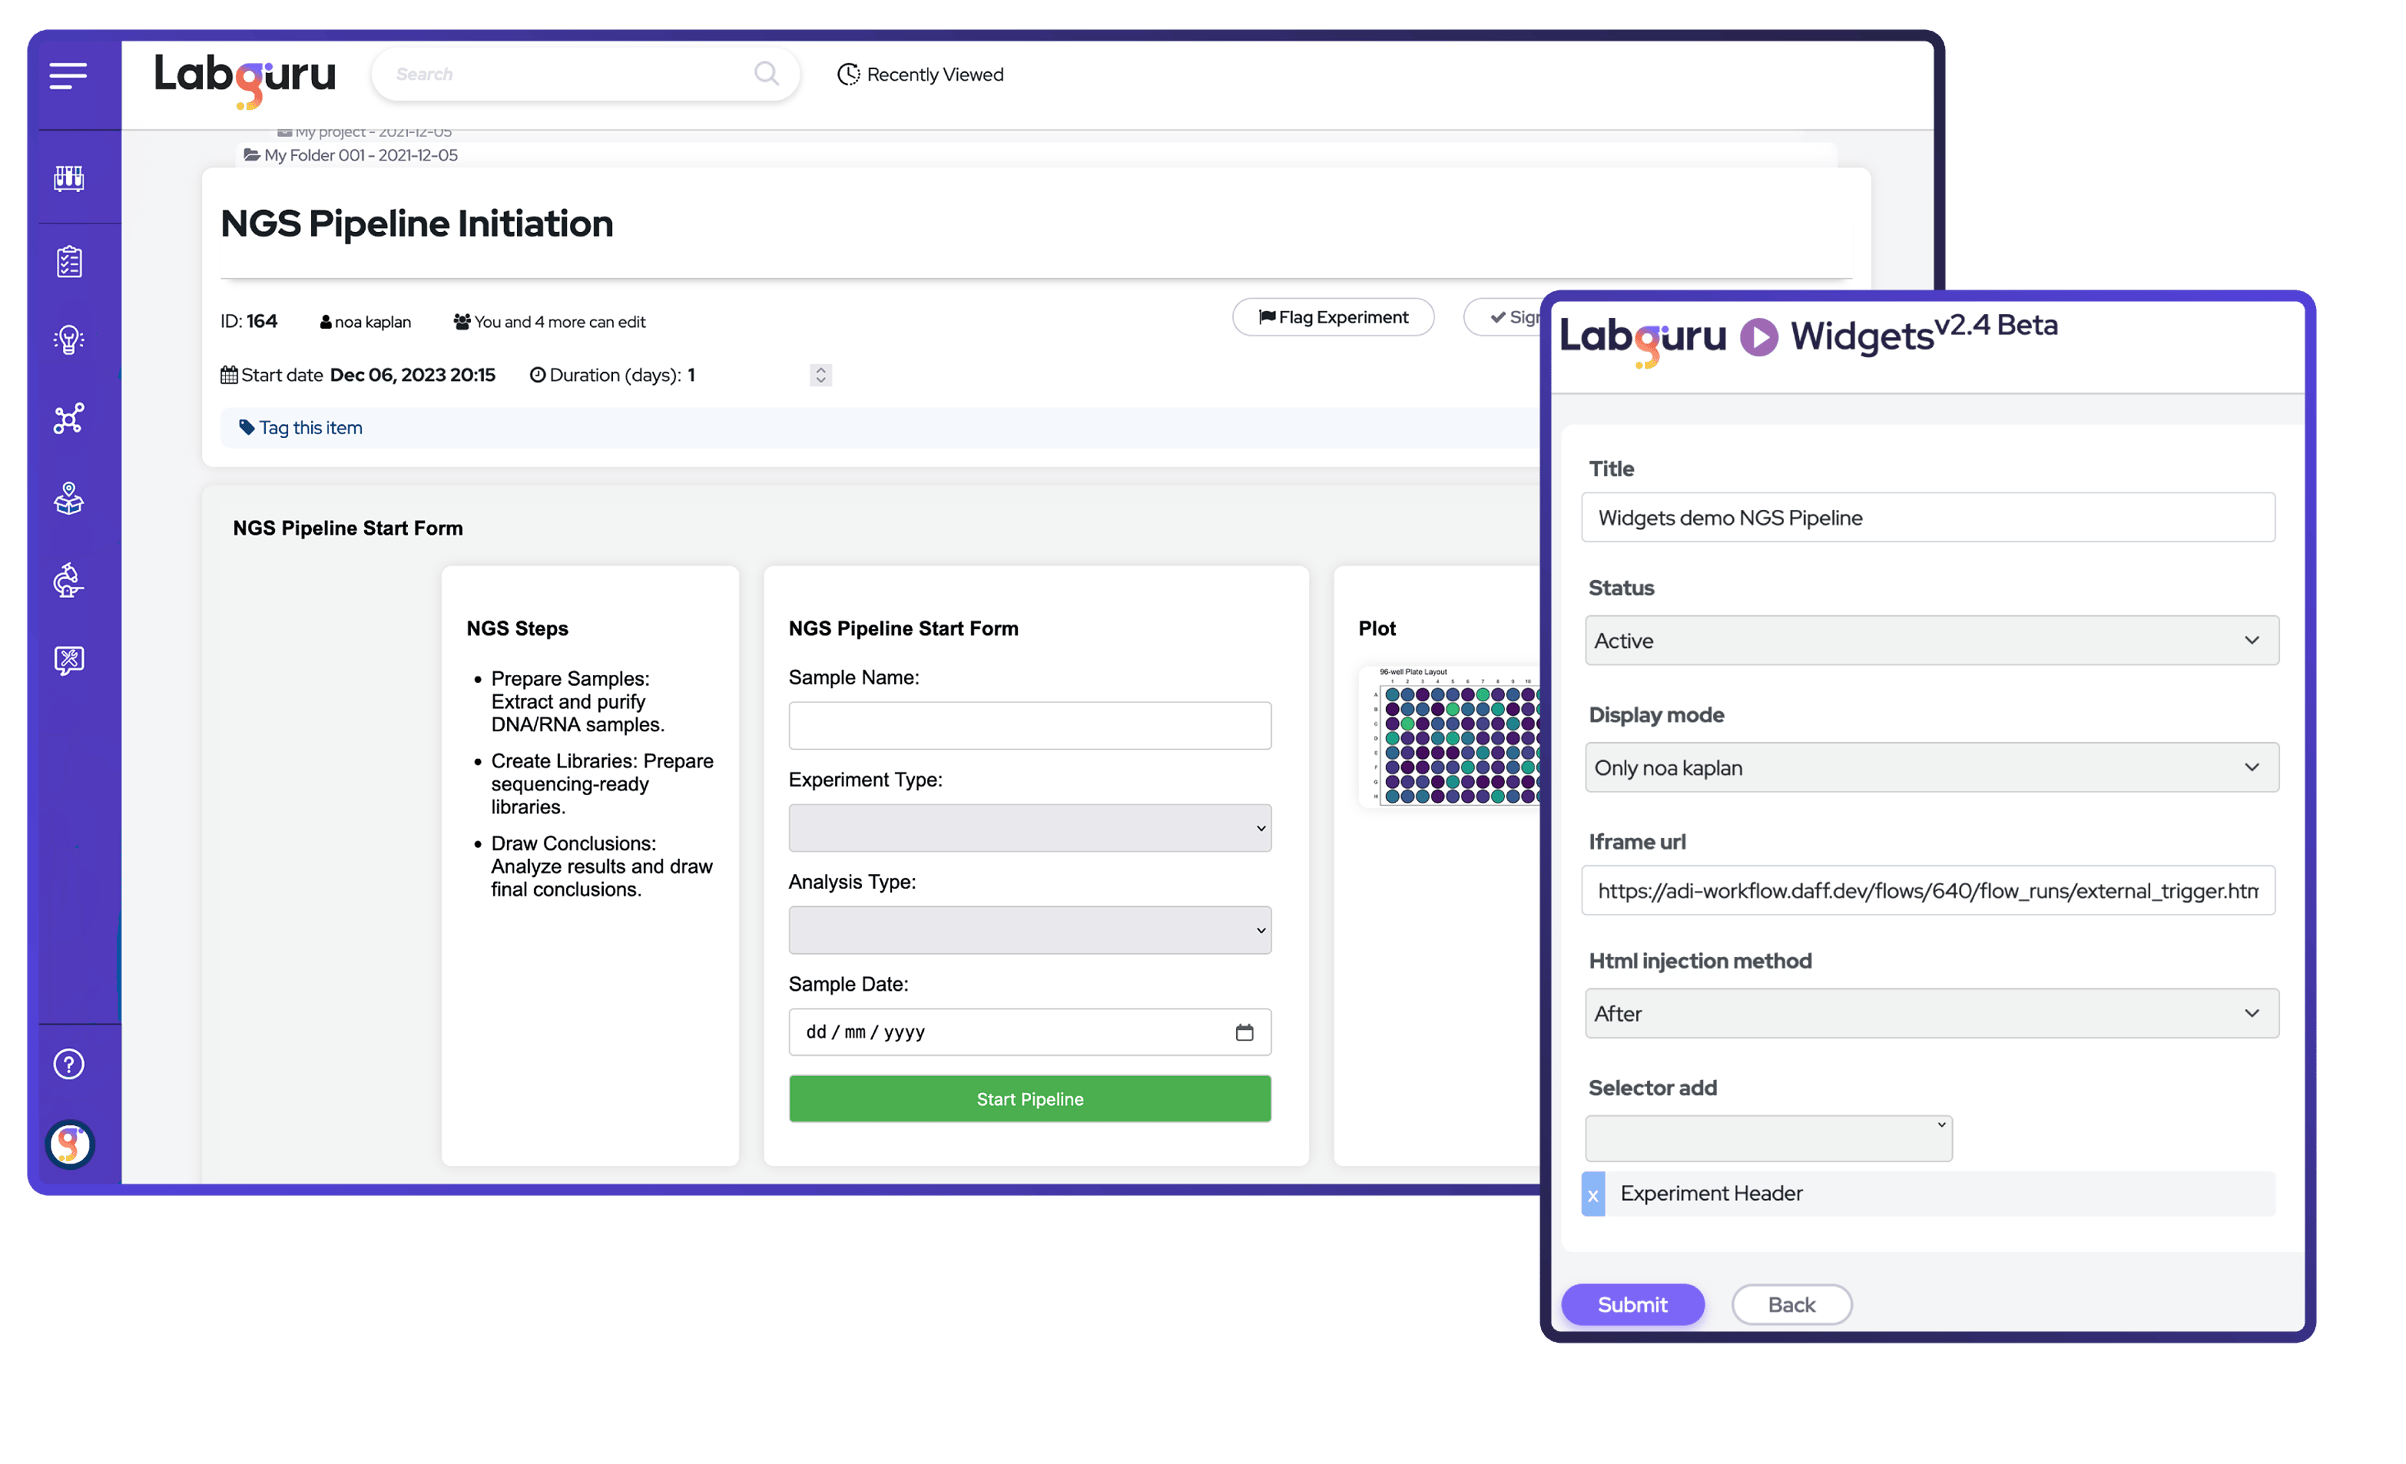The image size is (2406, 1464).
Task: Click the microscope instruments icon
Action: tap(67, 580)
